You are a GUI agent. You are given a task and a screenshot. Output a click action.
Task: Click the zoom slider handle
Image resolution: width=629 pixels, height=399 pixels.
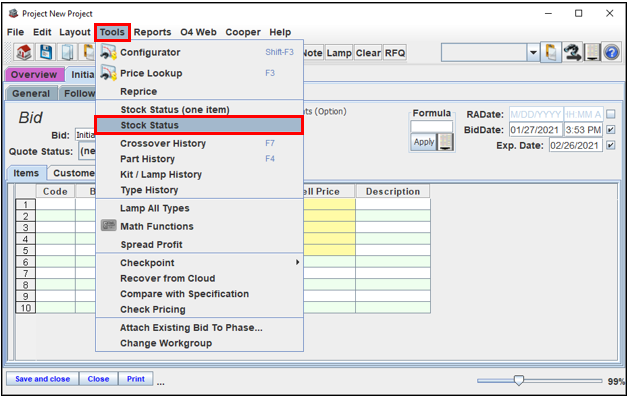[519, 380]
